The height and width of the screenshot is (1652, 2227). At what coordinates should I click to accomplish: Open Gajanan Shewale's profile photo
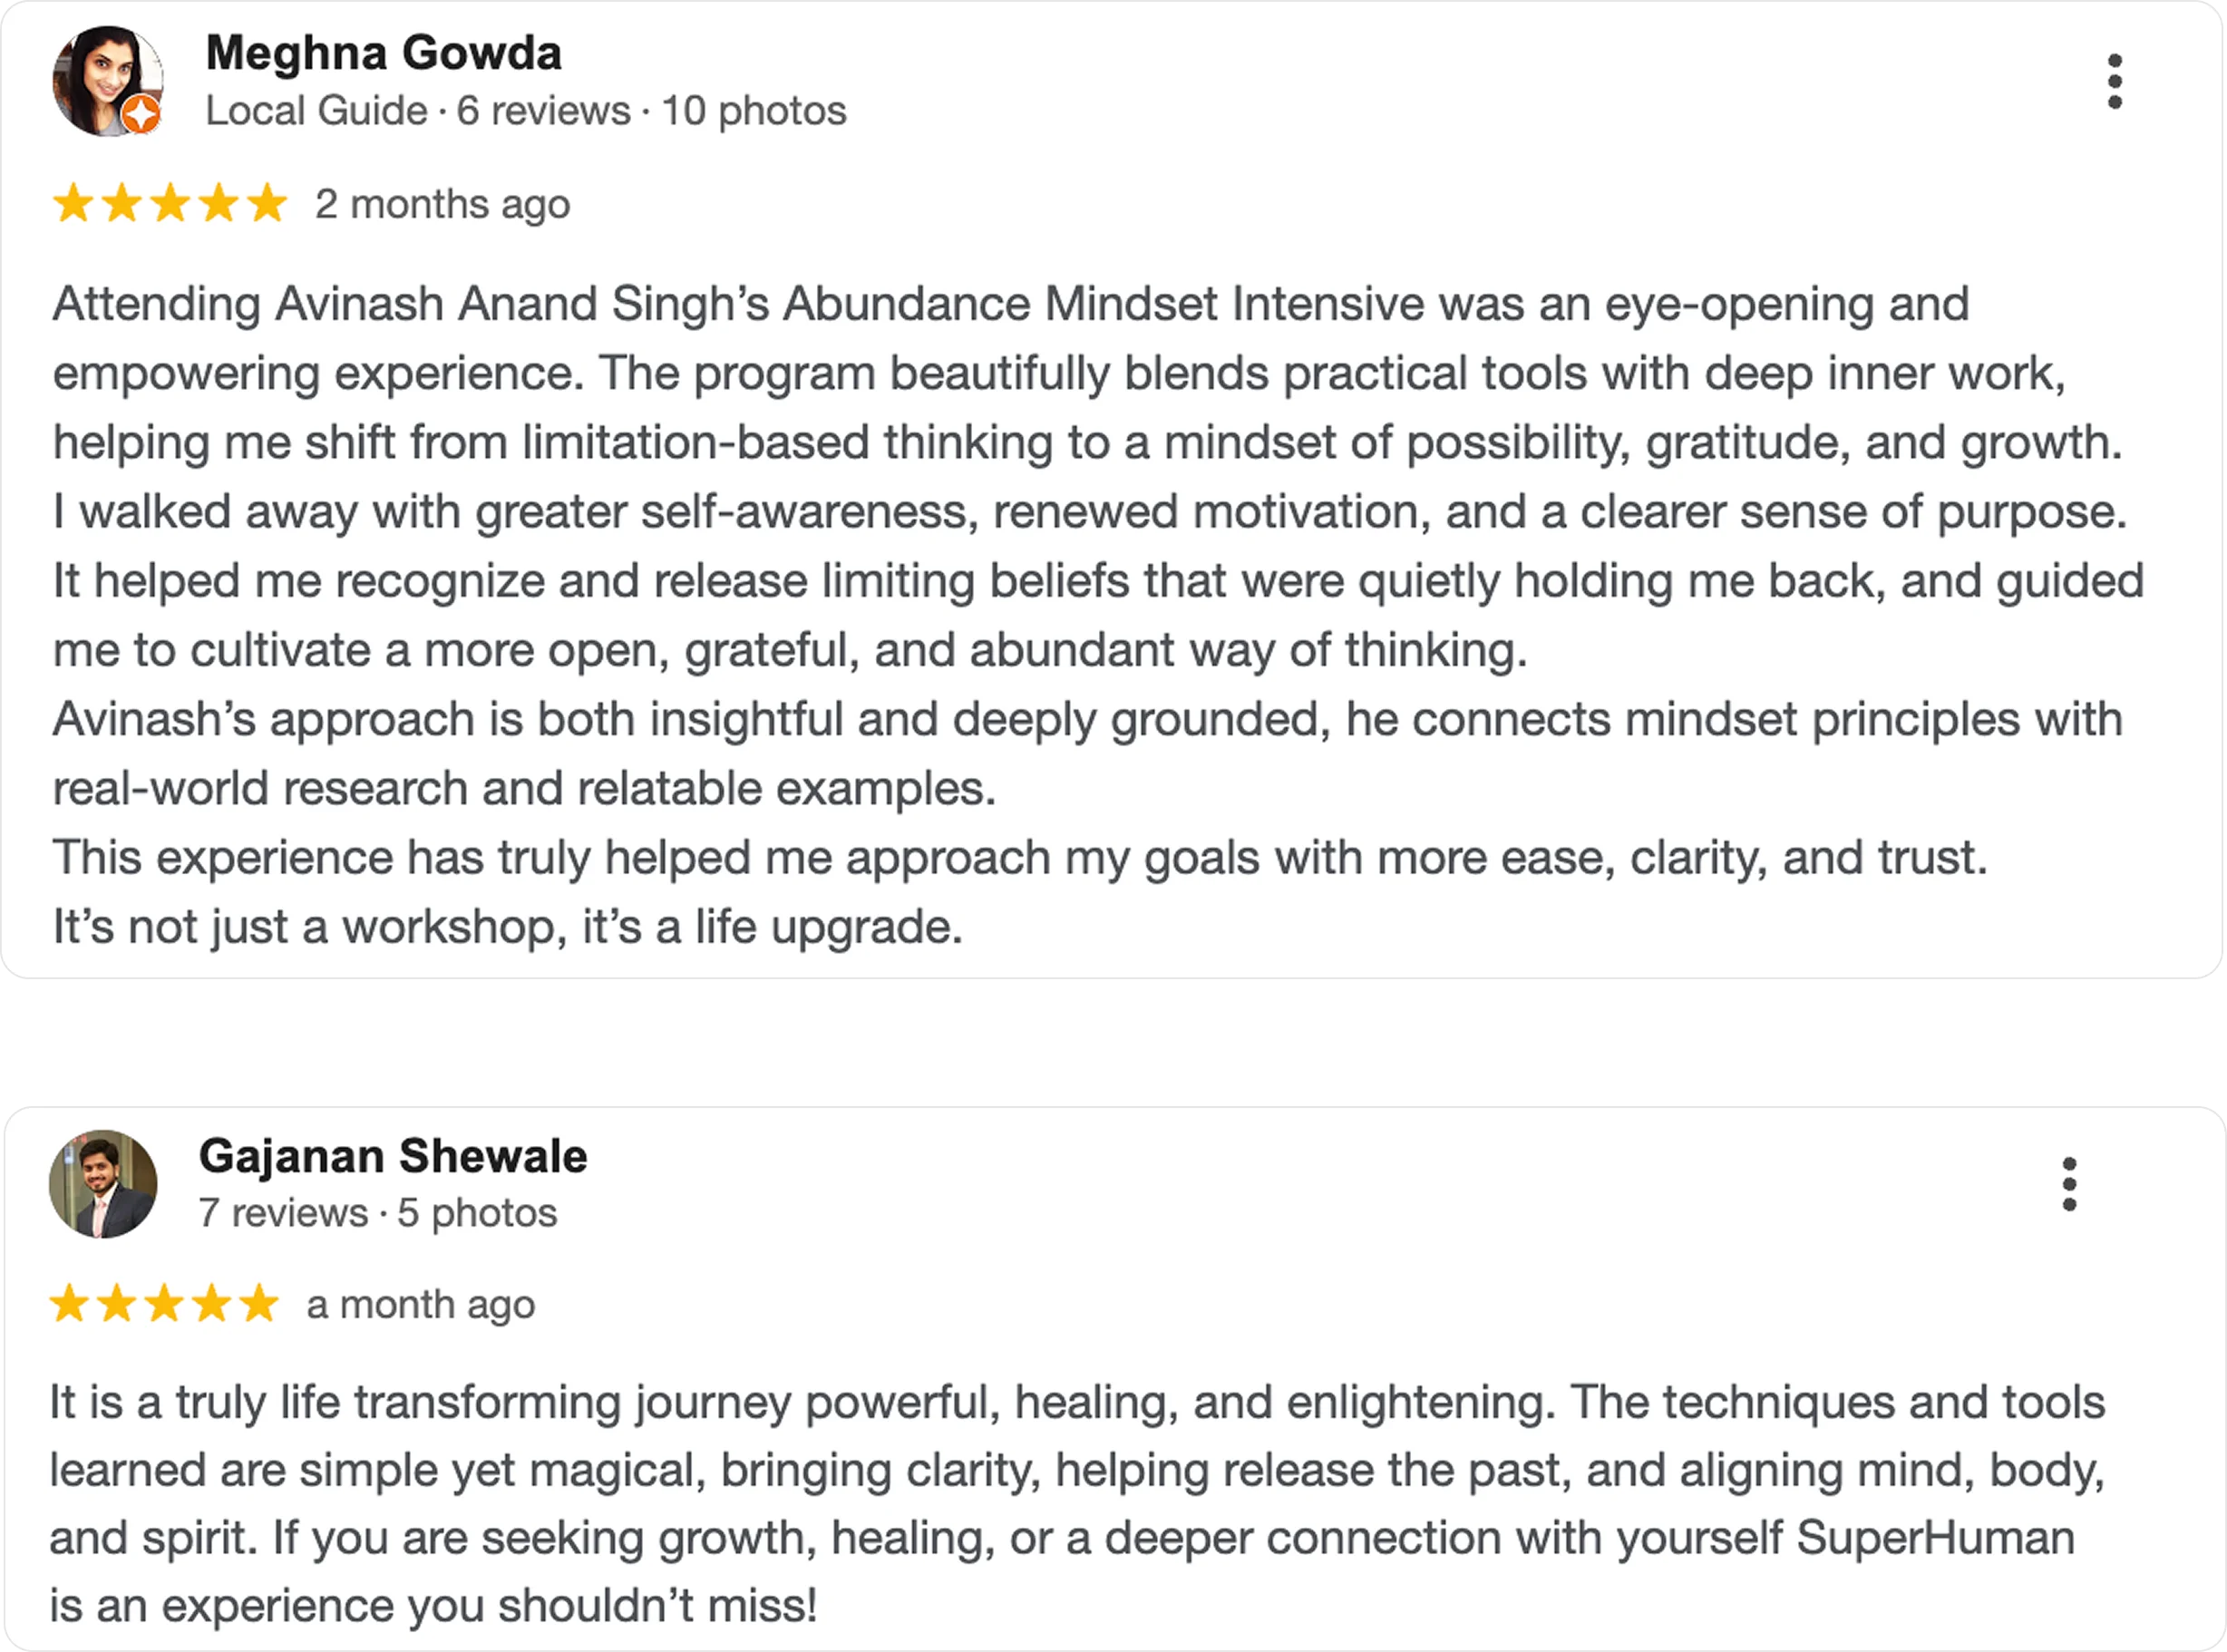tap(103, 1184)
